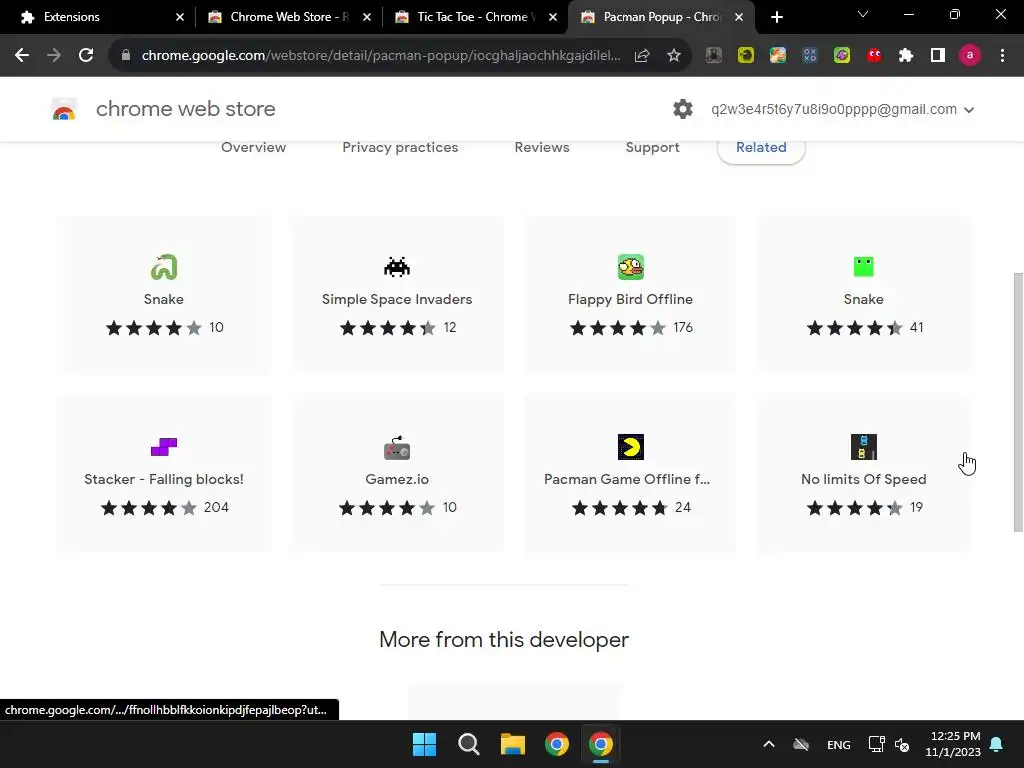Viewport: 1024px width, 768px height.
Task: Open the Gamez.io gamepad icon
Action: pyautogui.click(x=397, y=447)
